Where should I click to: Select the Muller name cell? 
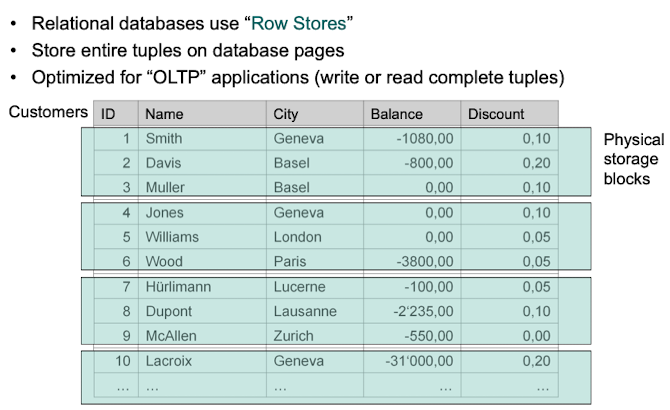point(165,188)
